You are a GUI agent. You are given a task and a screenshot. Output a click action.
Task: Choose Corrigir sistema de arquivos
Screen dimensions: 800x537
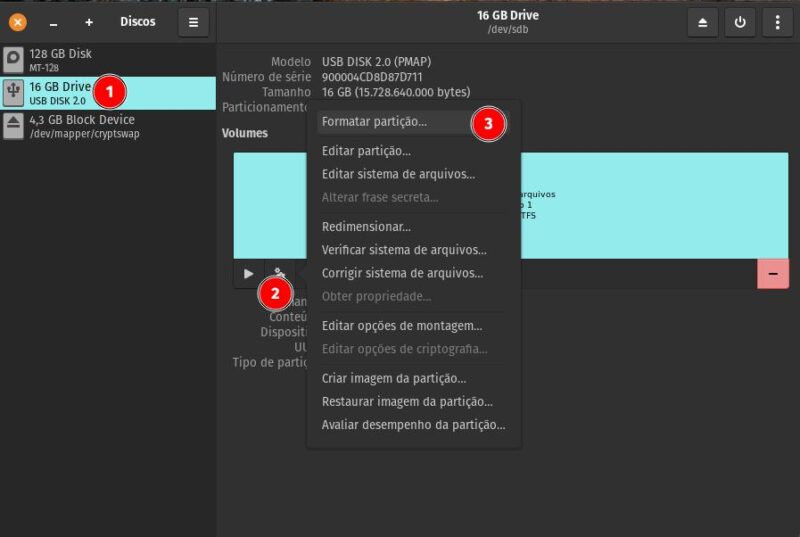click(x=402, y=273)
